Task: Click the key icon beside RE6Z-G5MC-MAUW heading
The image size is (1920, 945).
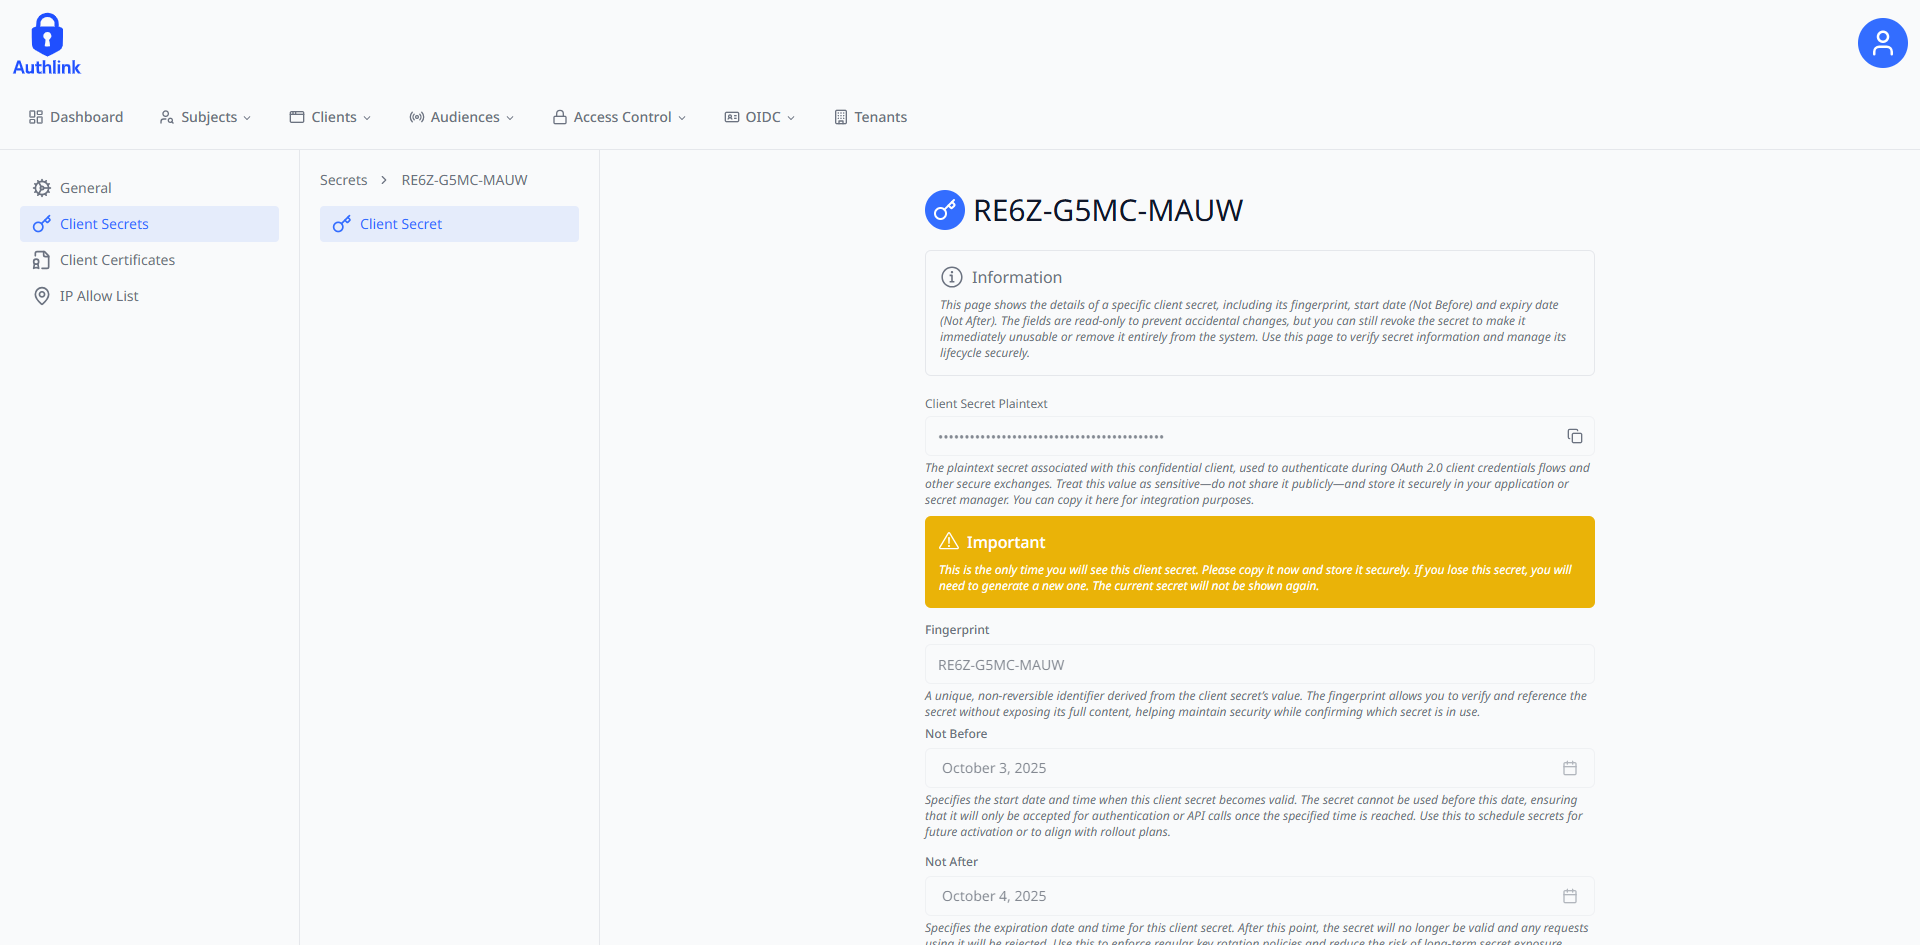Action: (944, 210)
